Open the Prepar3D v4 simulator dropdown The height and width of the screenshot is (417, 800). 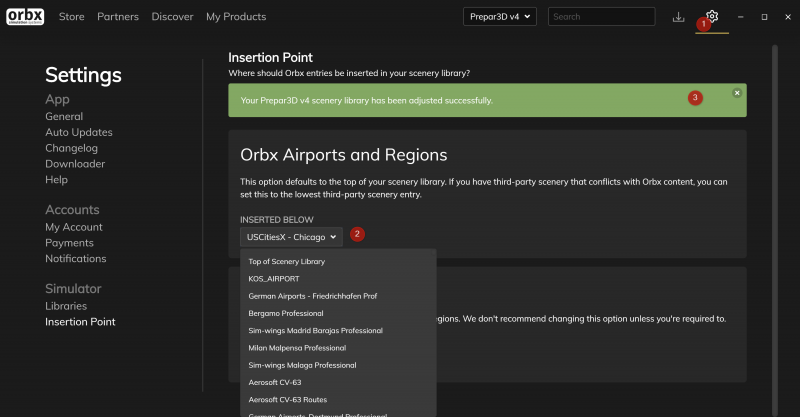499,16
